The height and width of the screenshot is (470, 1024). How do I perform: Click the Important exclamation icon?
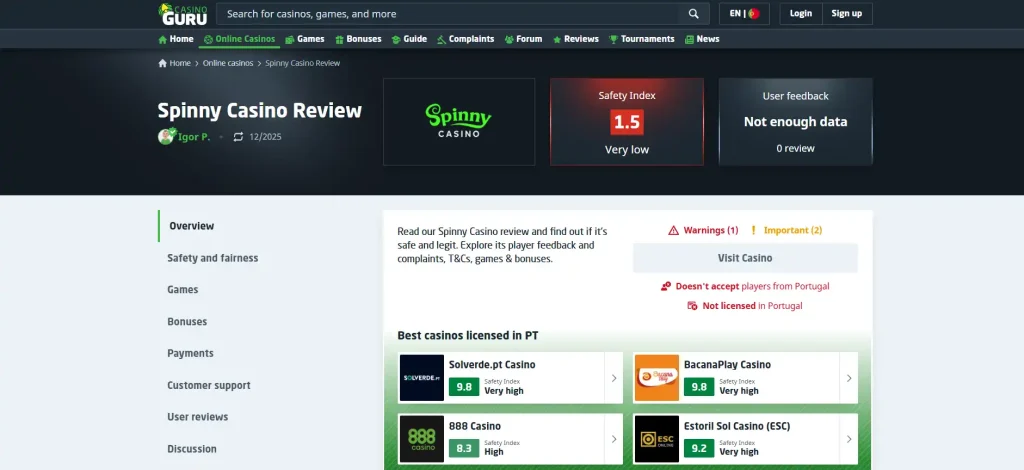(x=753, y=230)
